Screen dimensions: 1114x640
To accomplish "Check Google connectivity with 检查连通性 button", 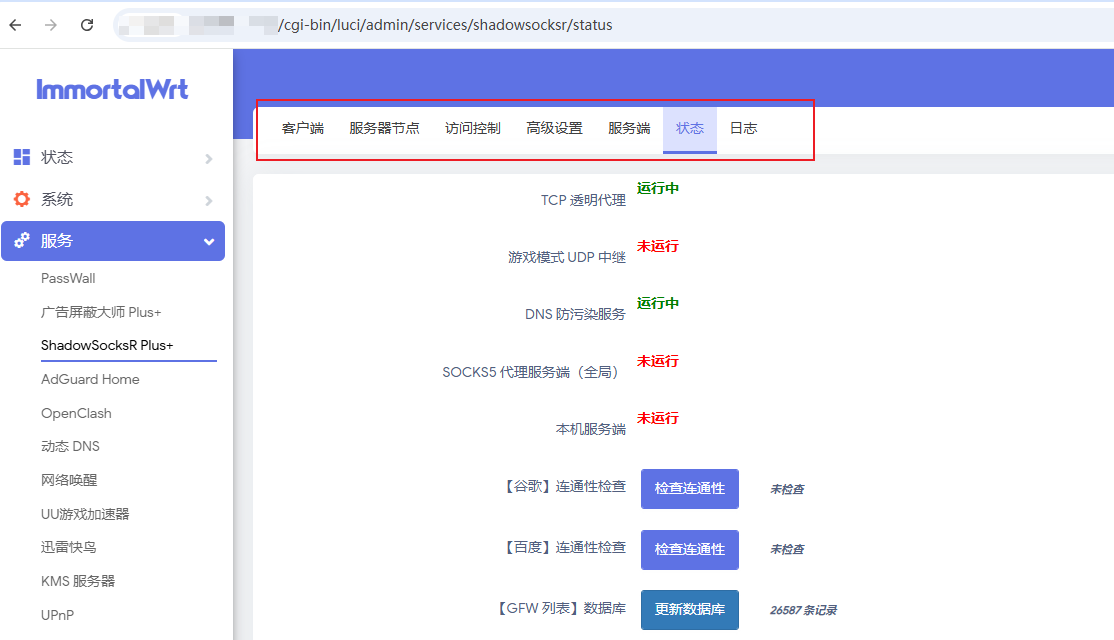I will (689, 489).
